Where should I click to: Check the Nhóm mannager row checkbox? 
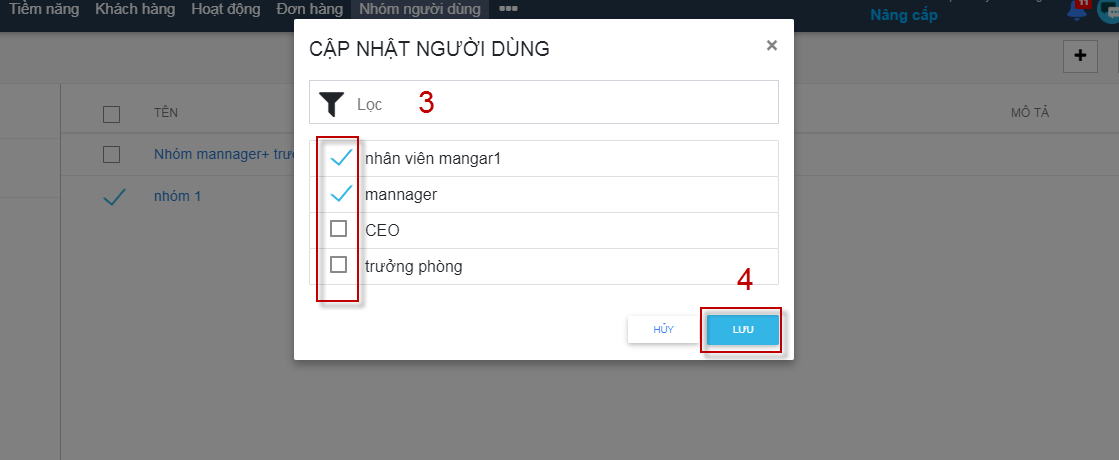(x=111, y=154)
